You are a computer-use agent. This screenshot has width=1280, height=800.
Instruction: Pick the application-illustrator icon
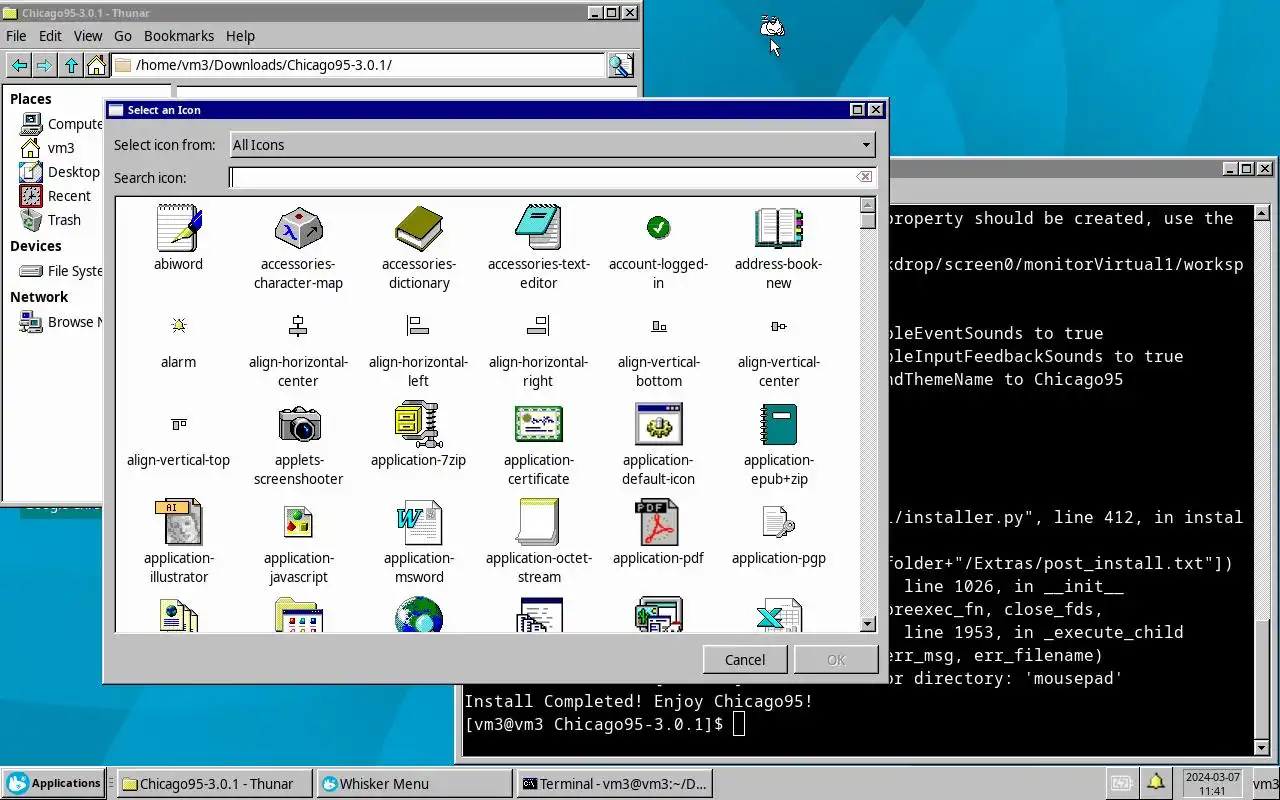point(179,522)
